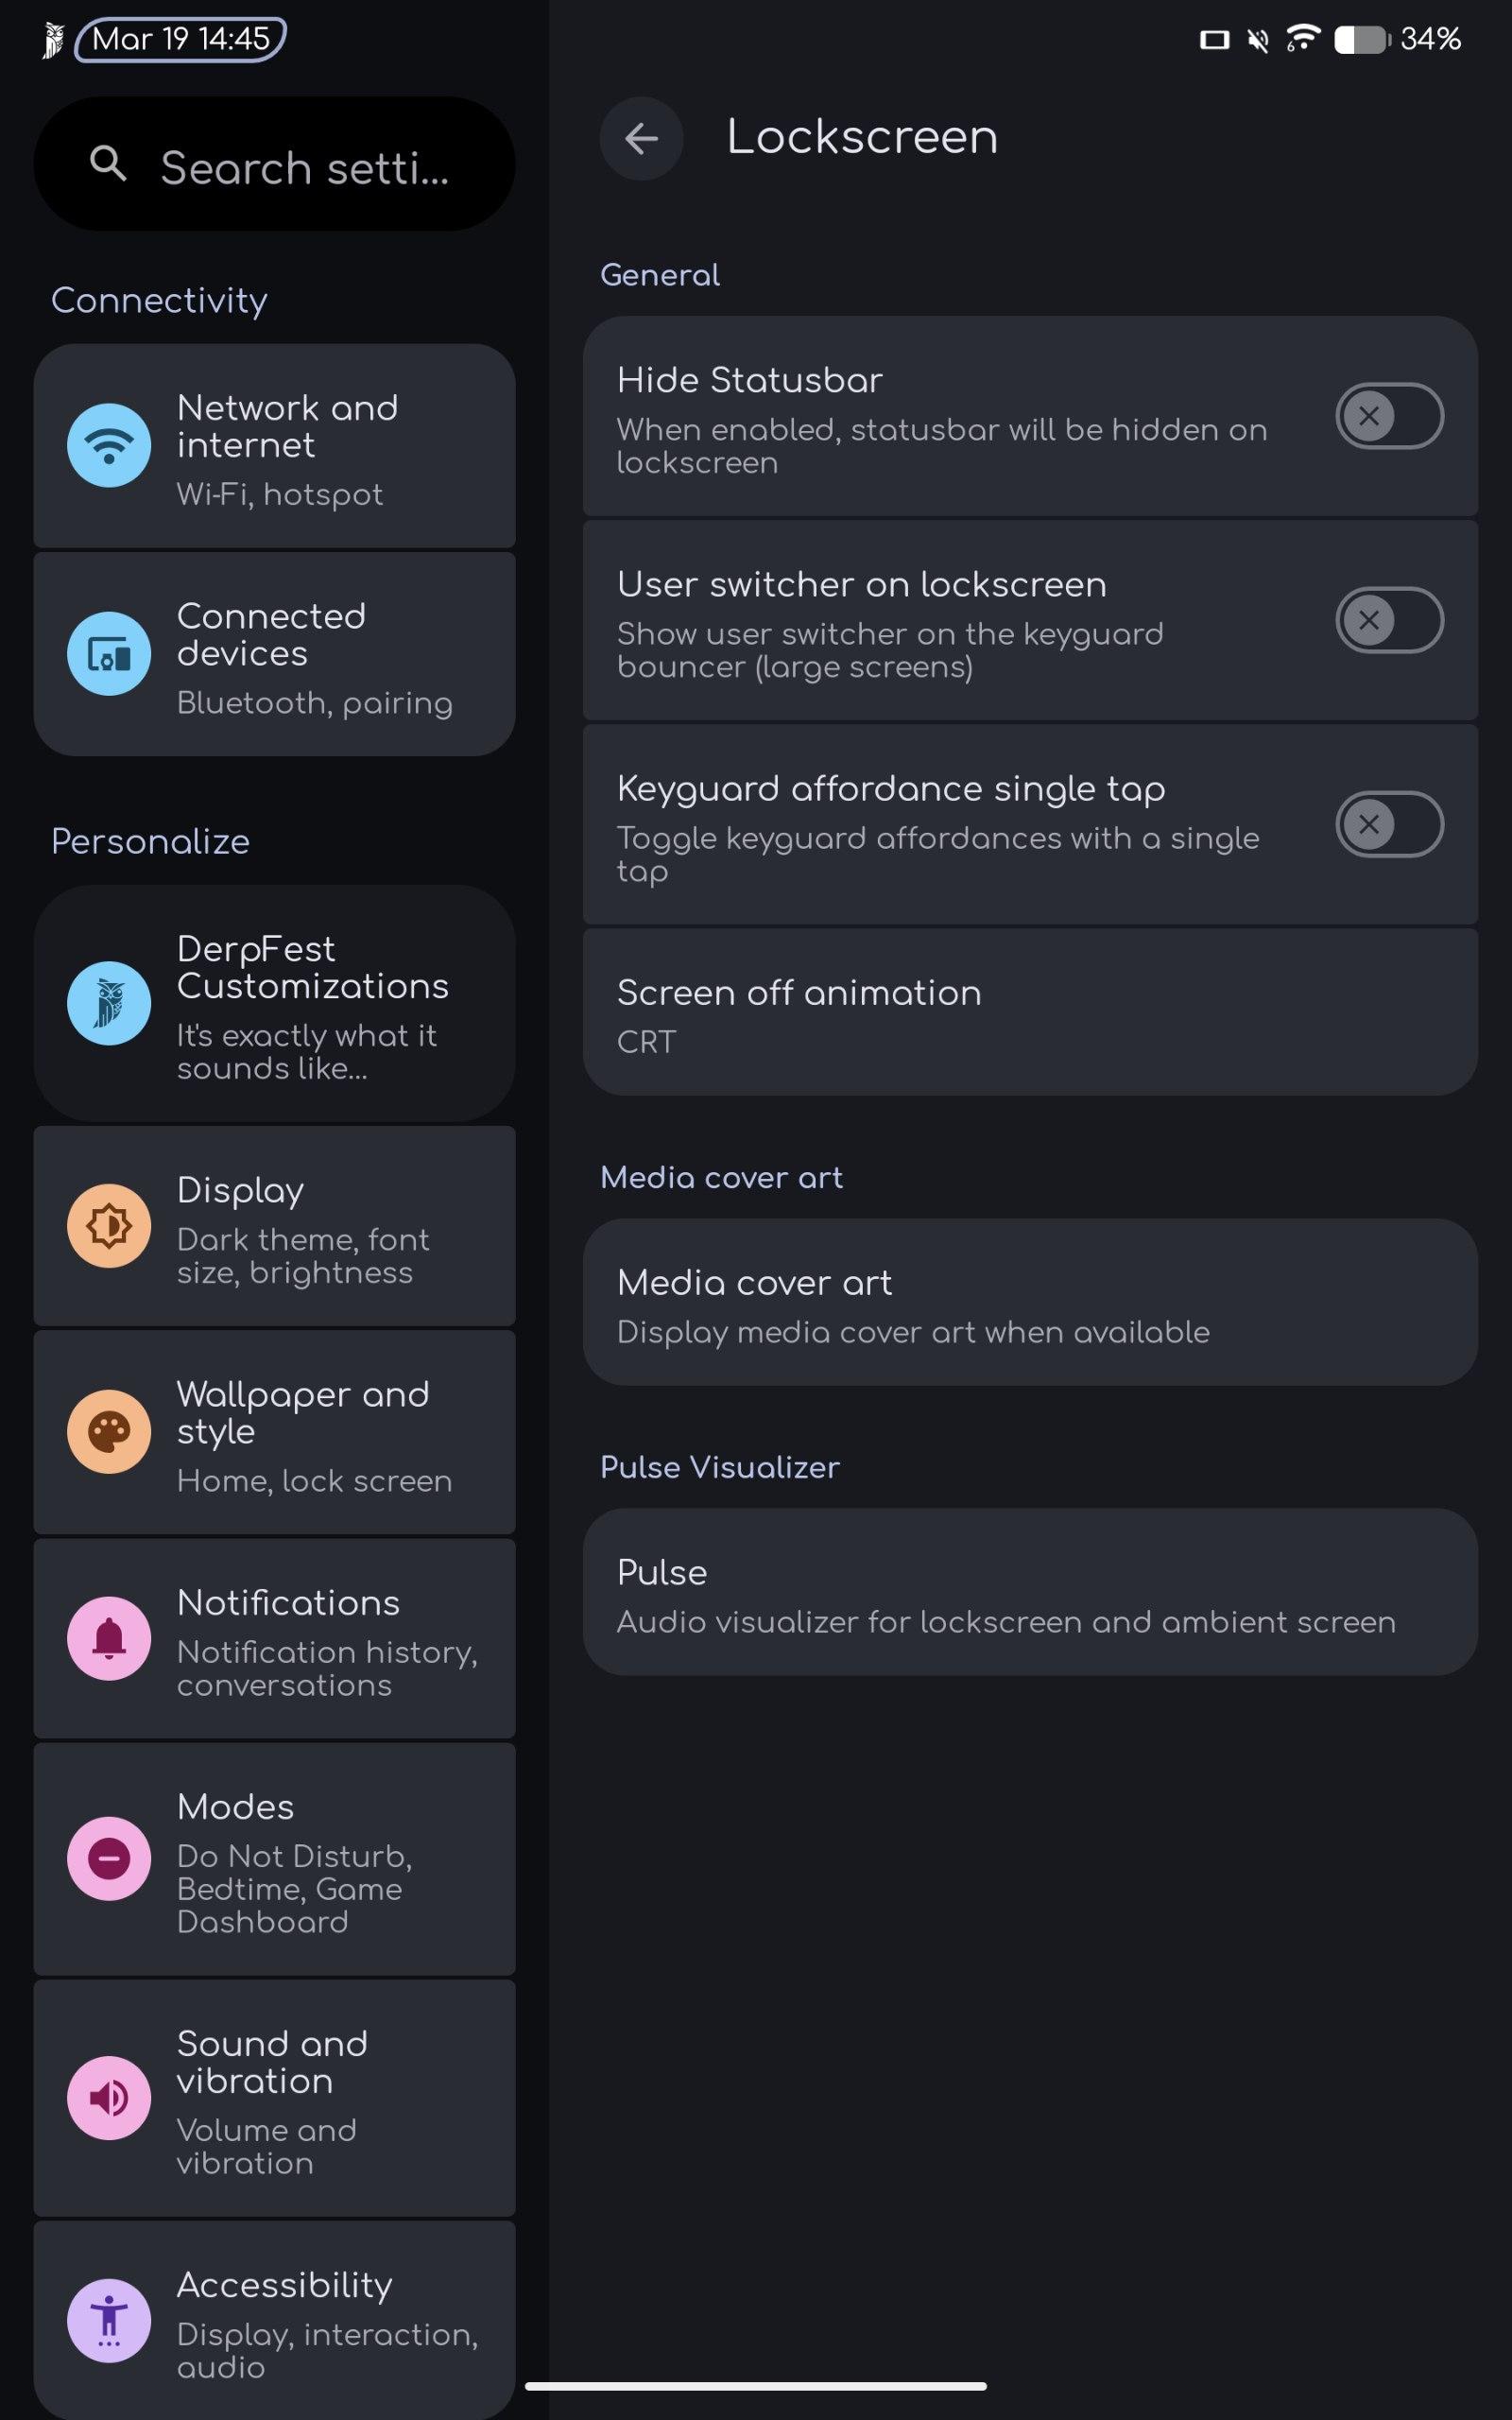Open Modes do-not-disturb icon
The width and height of the screenshot is (1512, 2420).
point(109,1858)
